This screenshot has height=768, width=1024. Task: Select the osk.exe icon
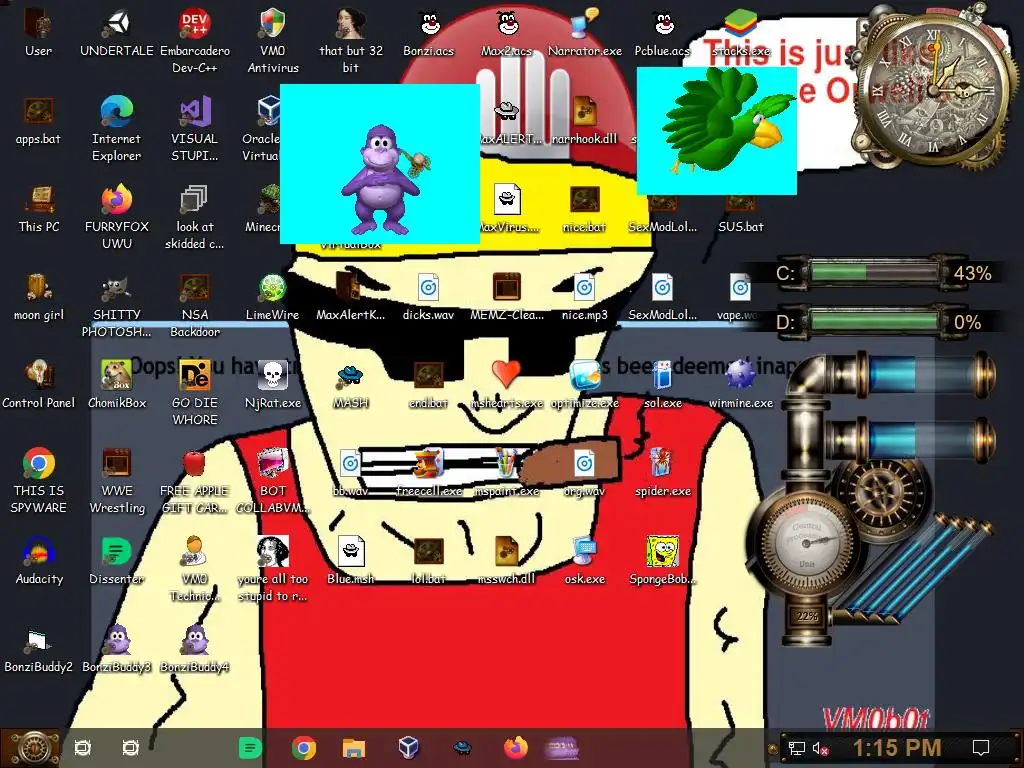pos(584,561)
